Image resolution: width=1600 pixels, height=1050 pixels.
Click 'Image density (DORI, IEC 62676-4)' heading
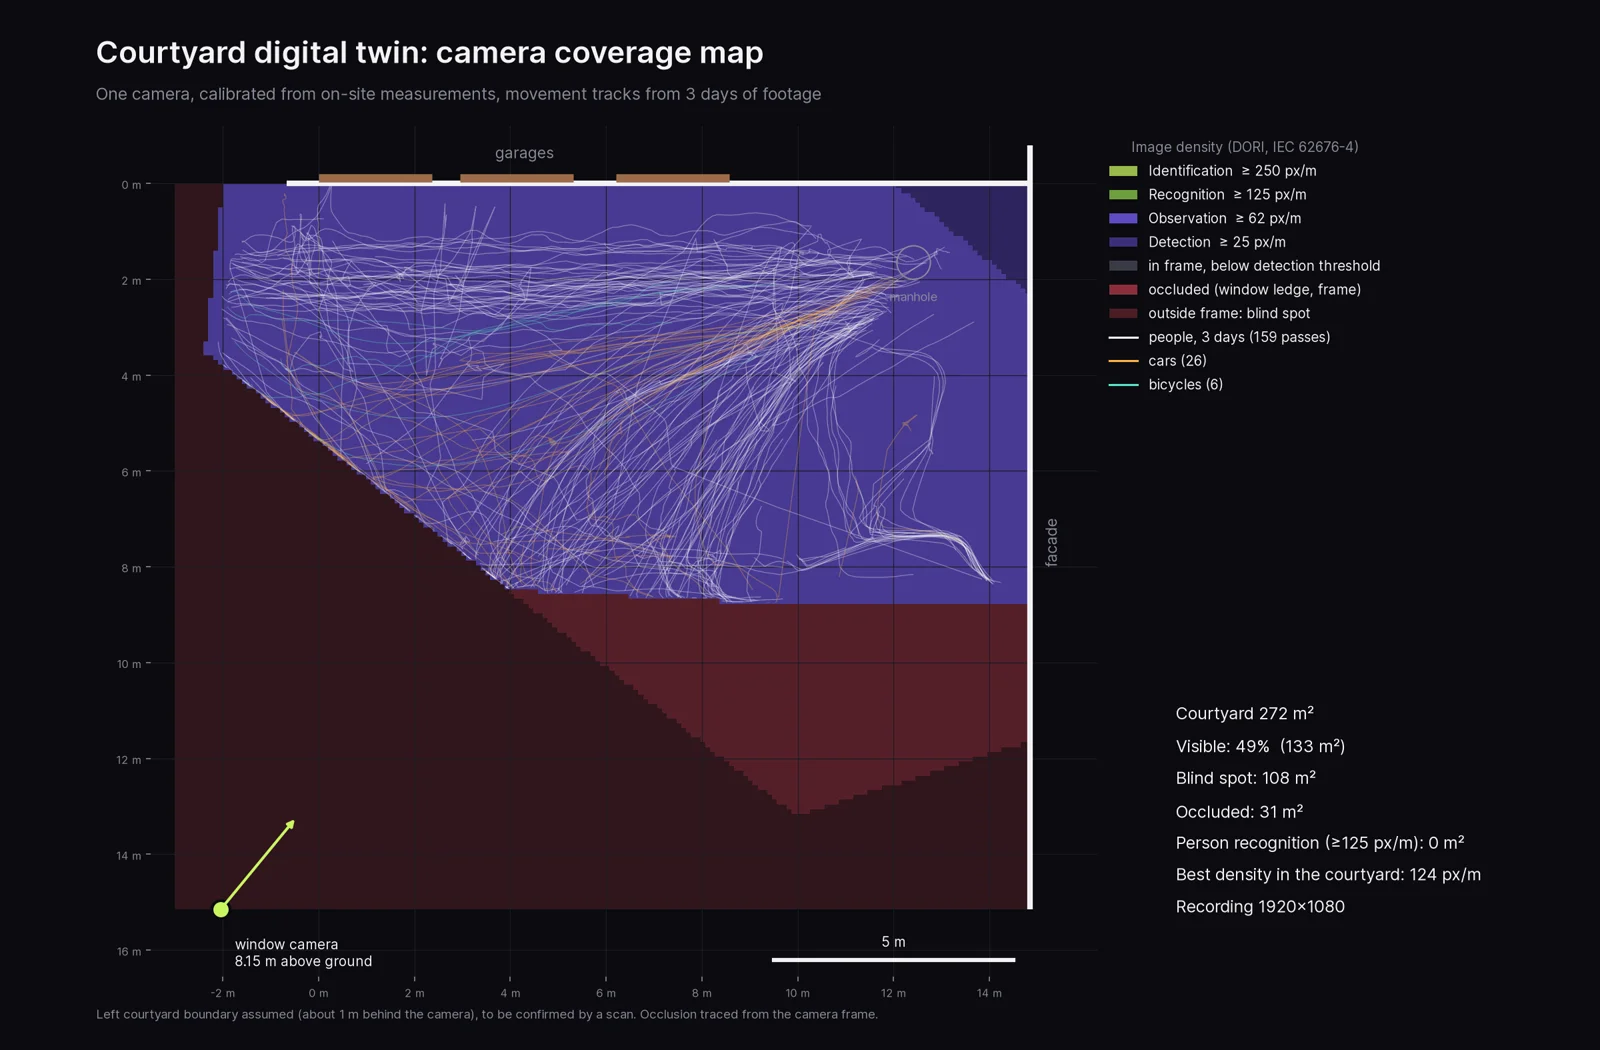(x=1244, y=147)
